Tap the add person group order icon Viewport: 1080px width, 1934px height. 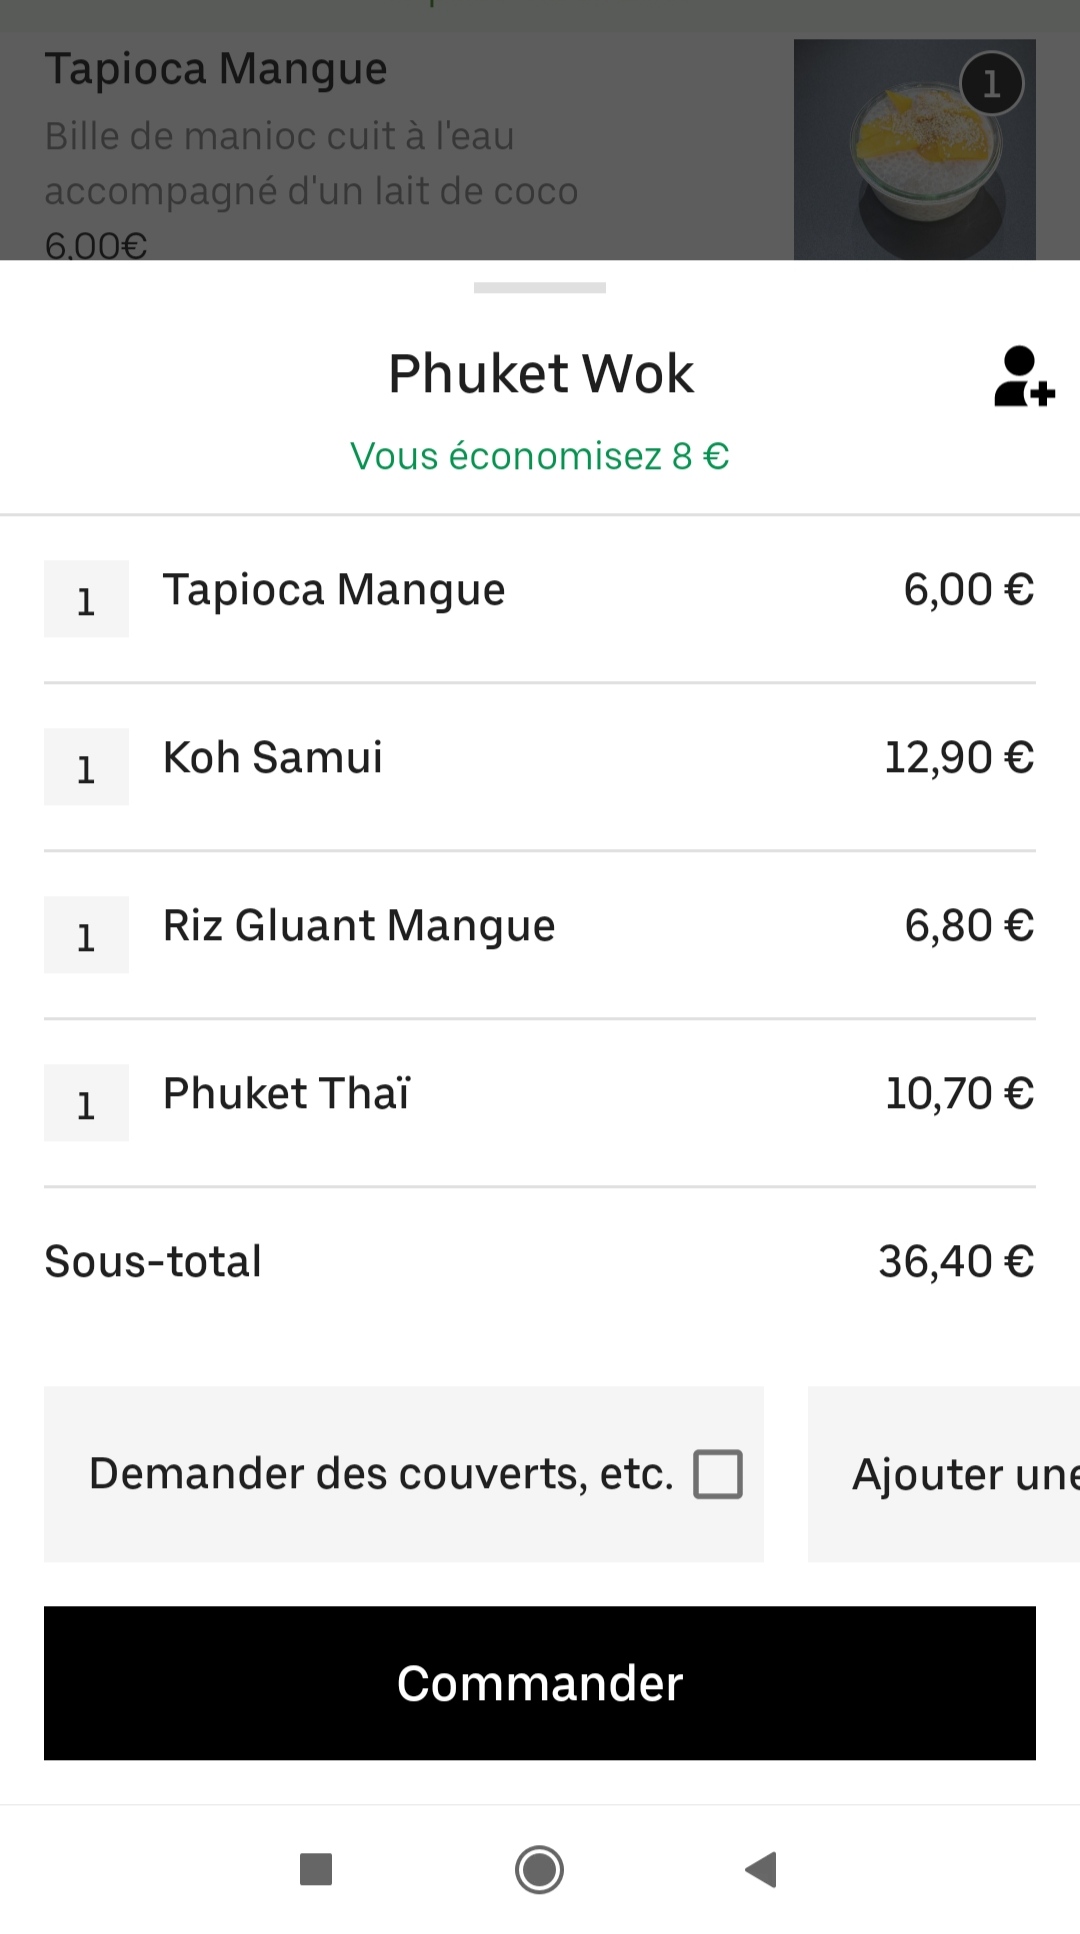[x=1024, y=377]
